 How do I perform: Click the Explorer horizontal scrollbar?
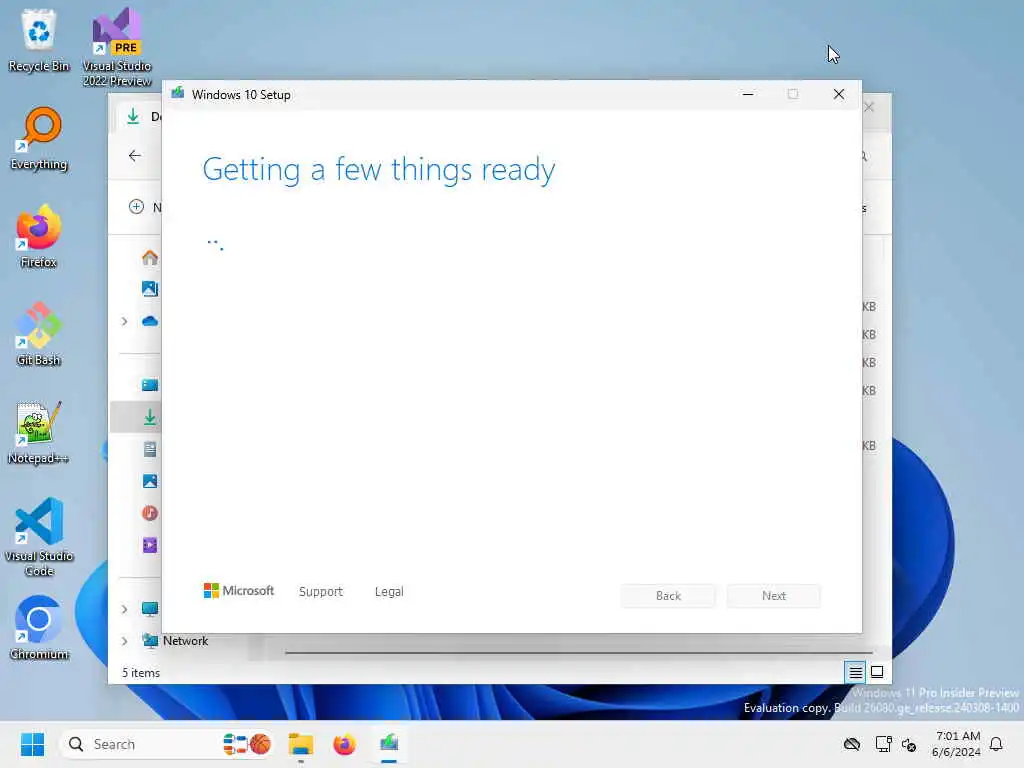579,652
